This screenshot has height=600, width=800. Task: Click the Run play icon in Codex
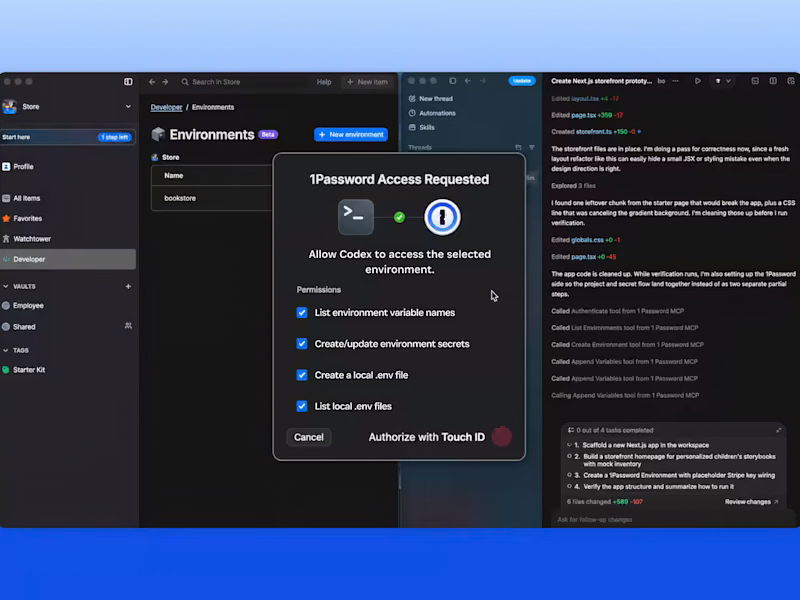click(697, 81)
